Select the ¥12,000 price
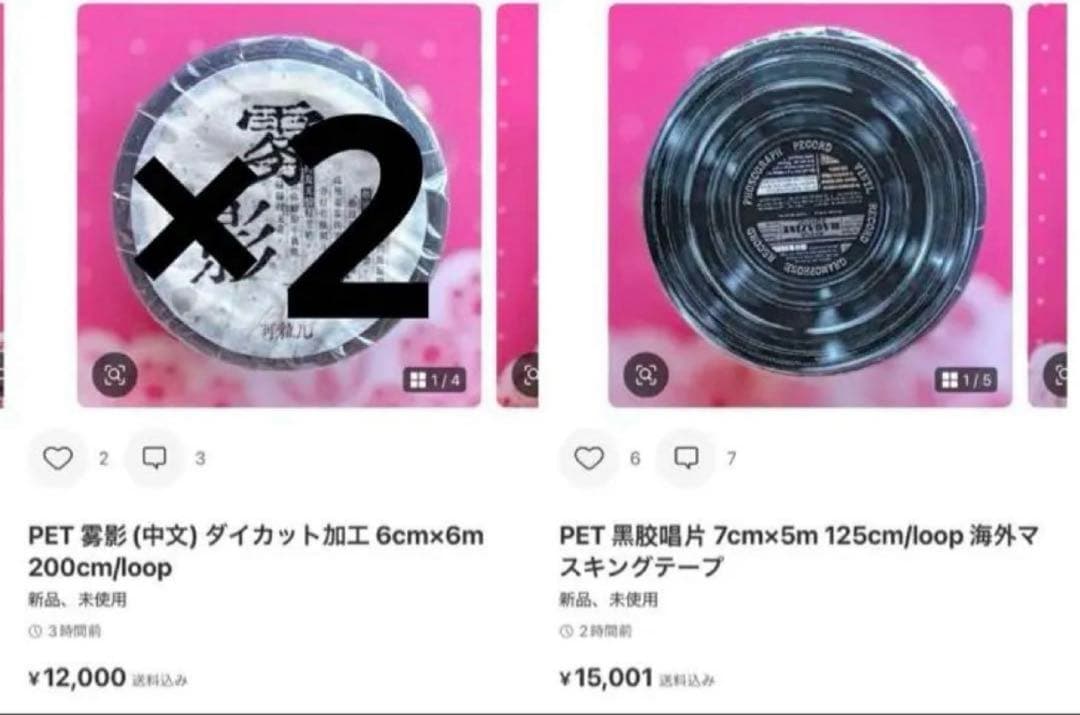 click(77, 678)
